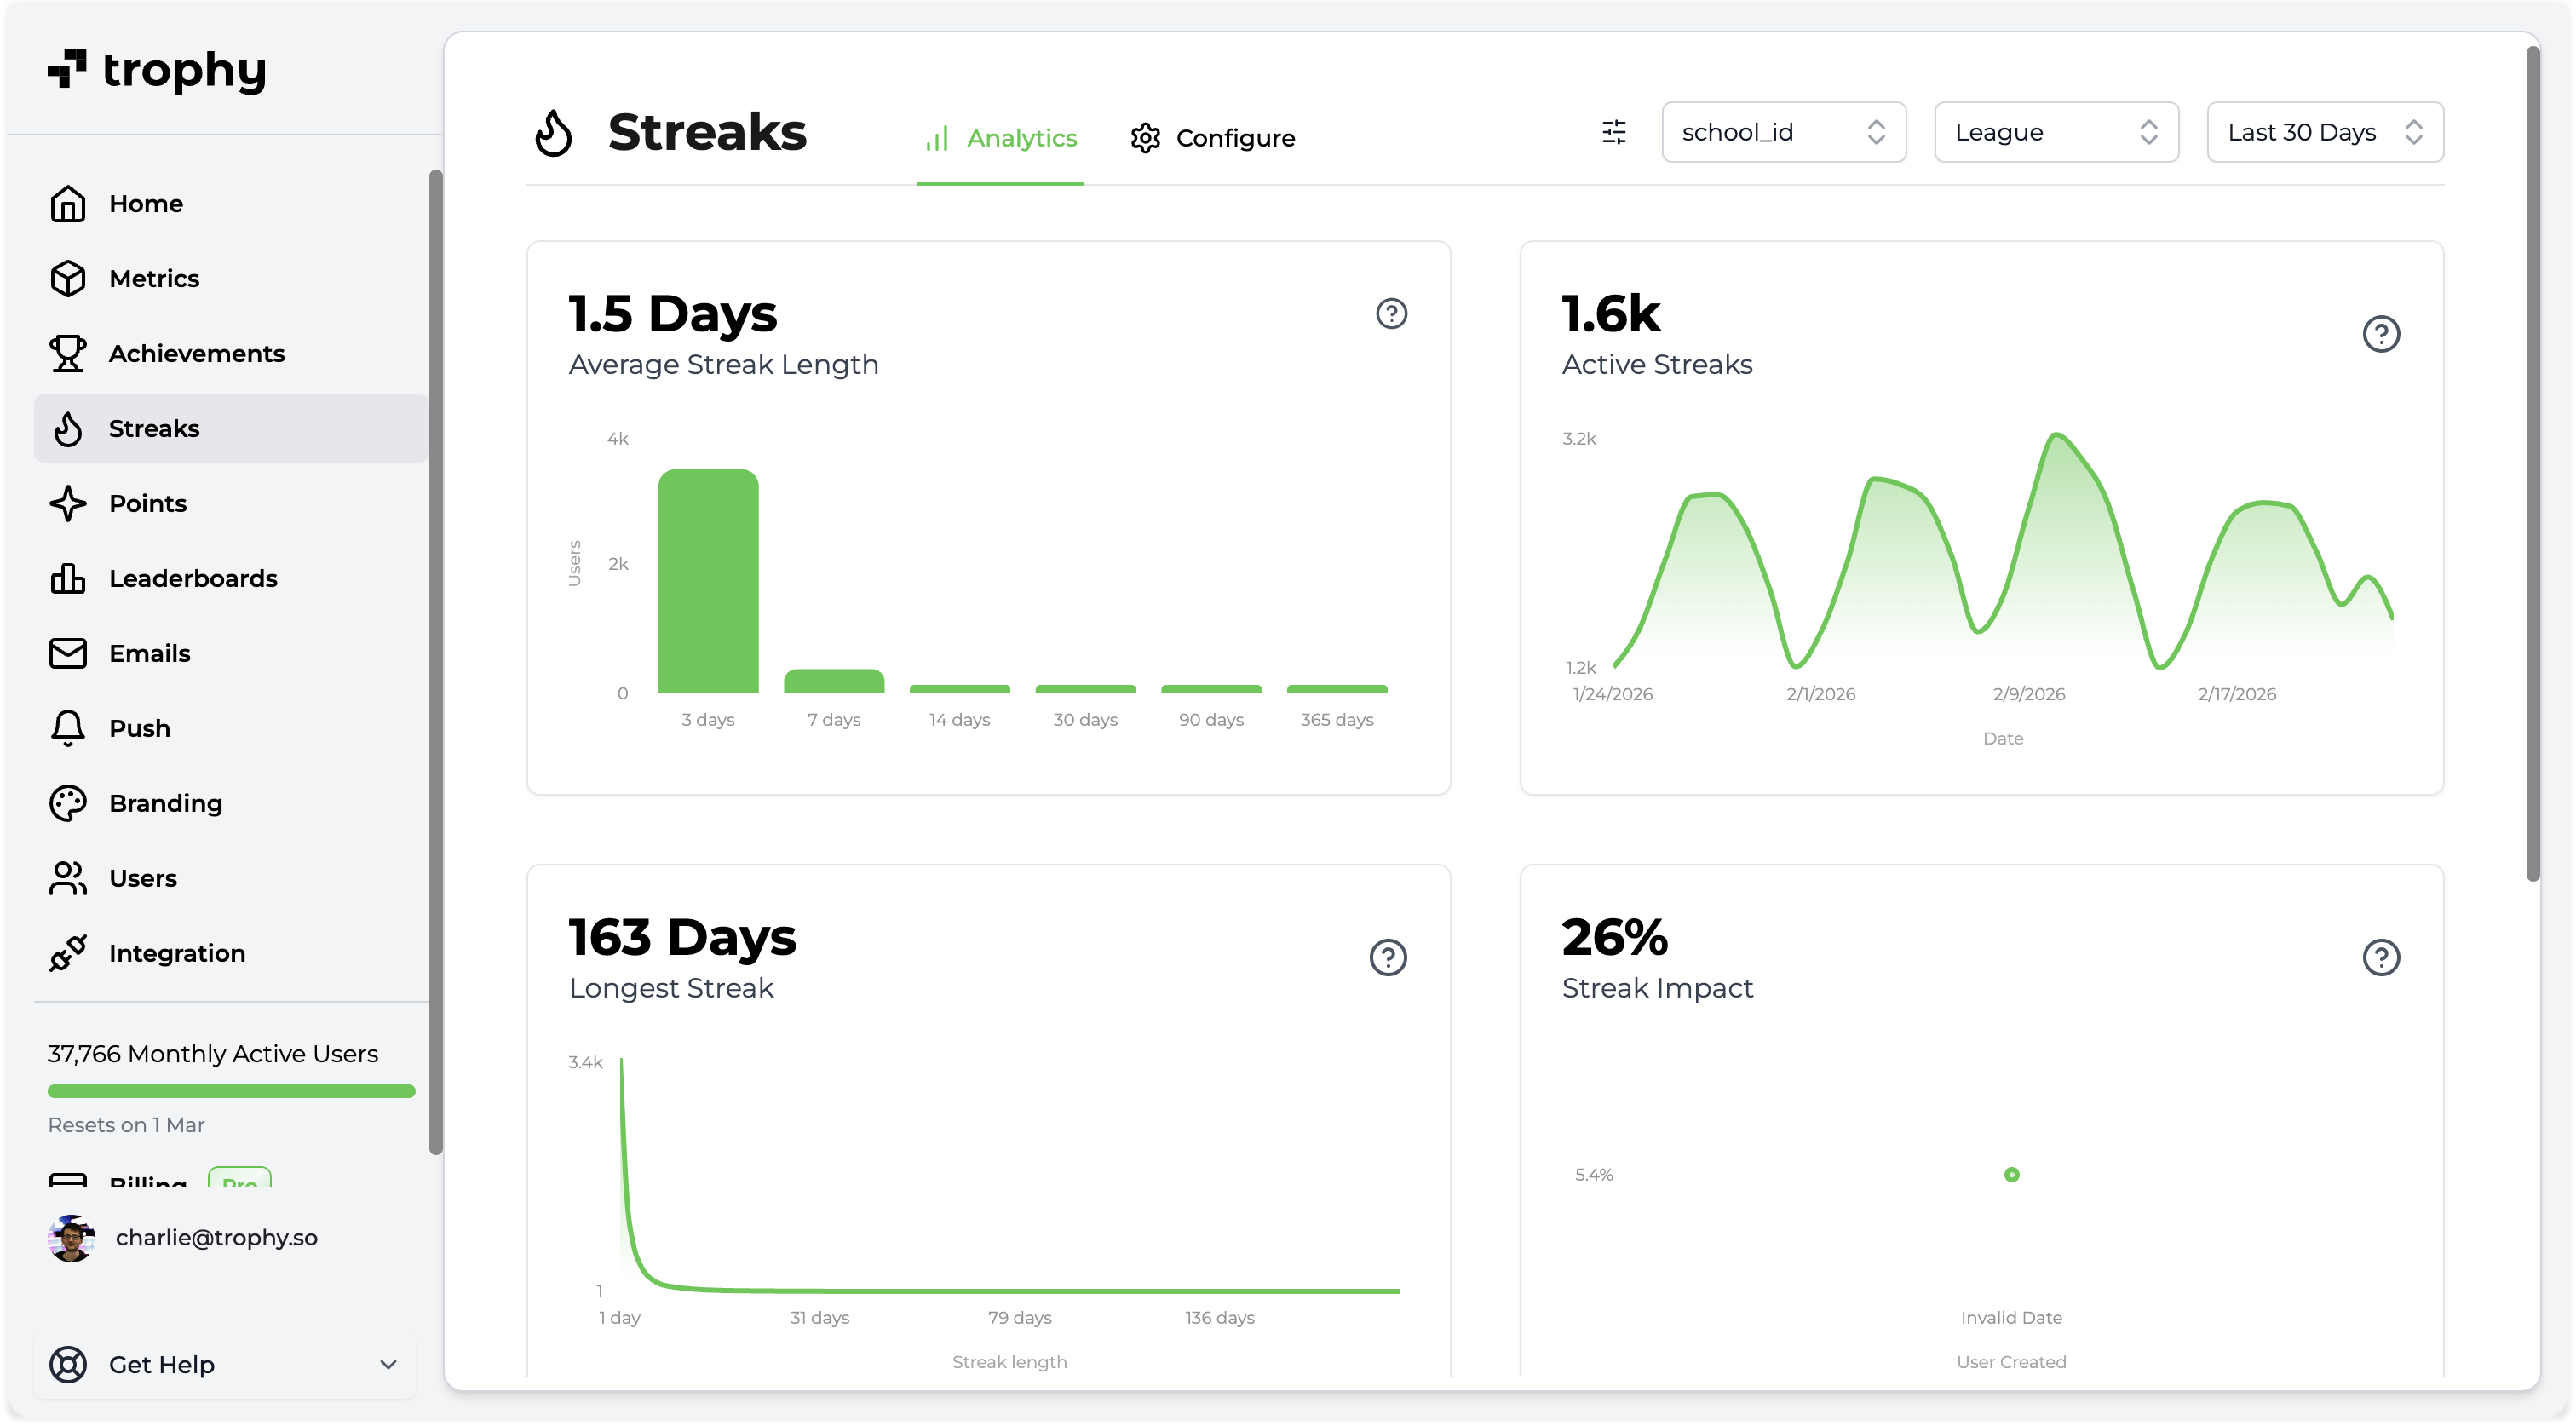Select the Analytics tab
Image resolution: width=2576 pixels, height=1426 pixels.
pyautogui.click(x=1001, y=138)
